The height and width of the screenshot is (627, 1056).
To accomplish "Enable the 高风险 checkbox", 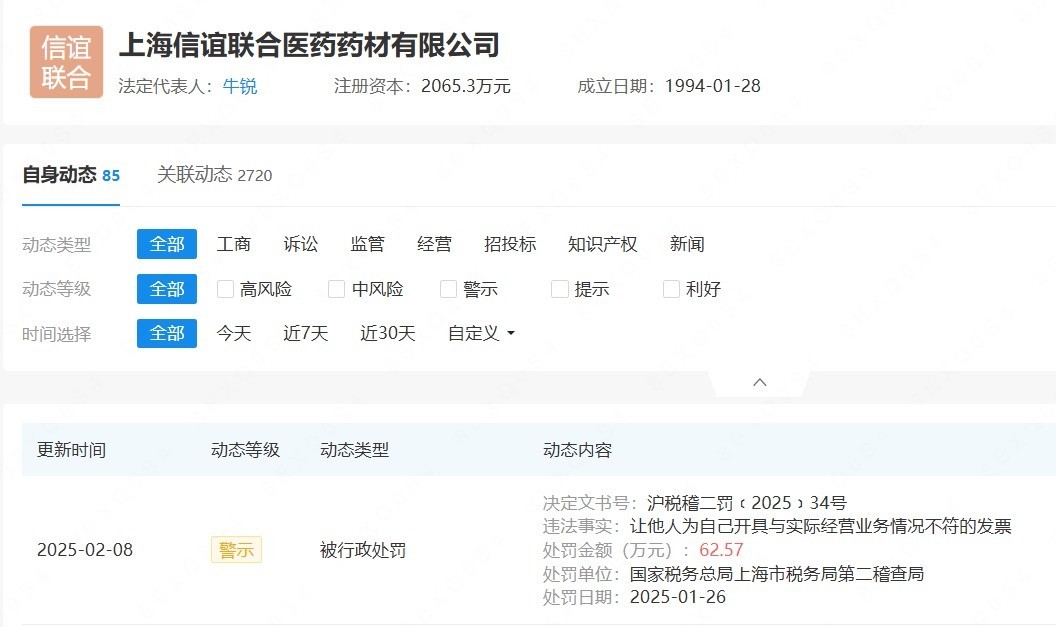I will click(x=224, y=288).
